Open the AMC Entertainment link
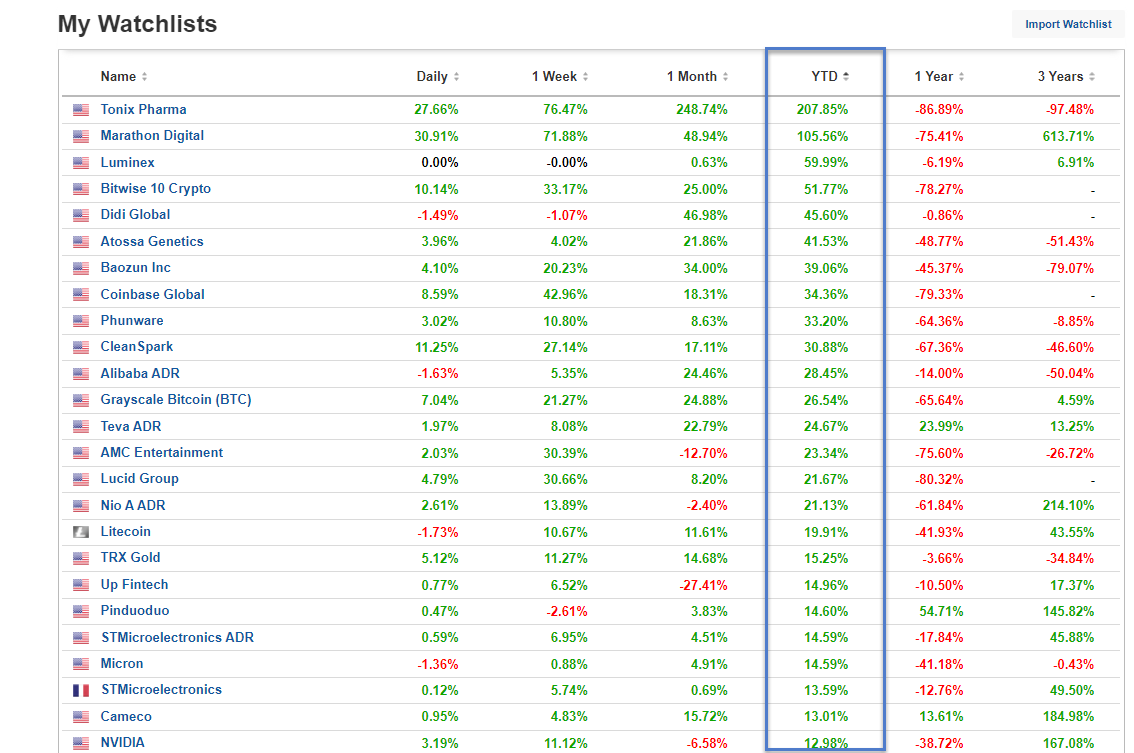The height and width of the screenshot is (753, 1134). click(x=162, y=452)
